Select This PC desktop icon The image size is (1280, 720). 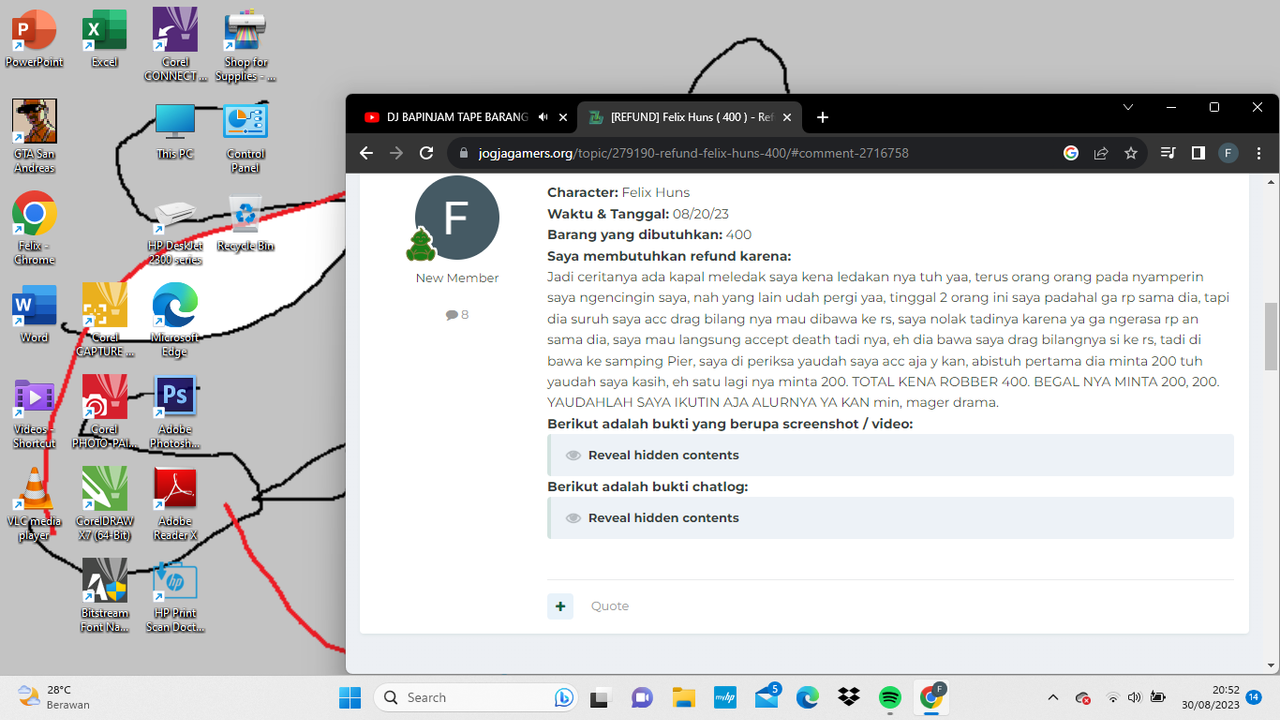tap(175, 130)
